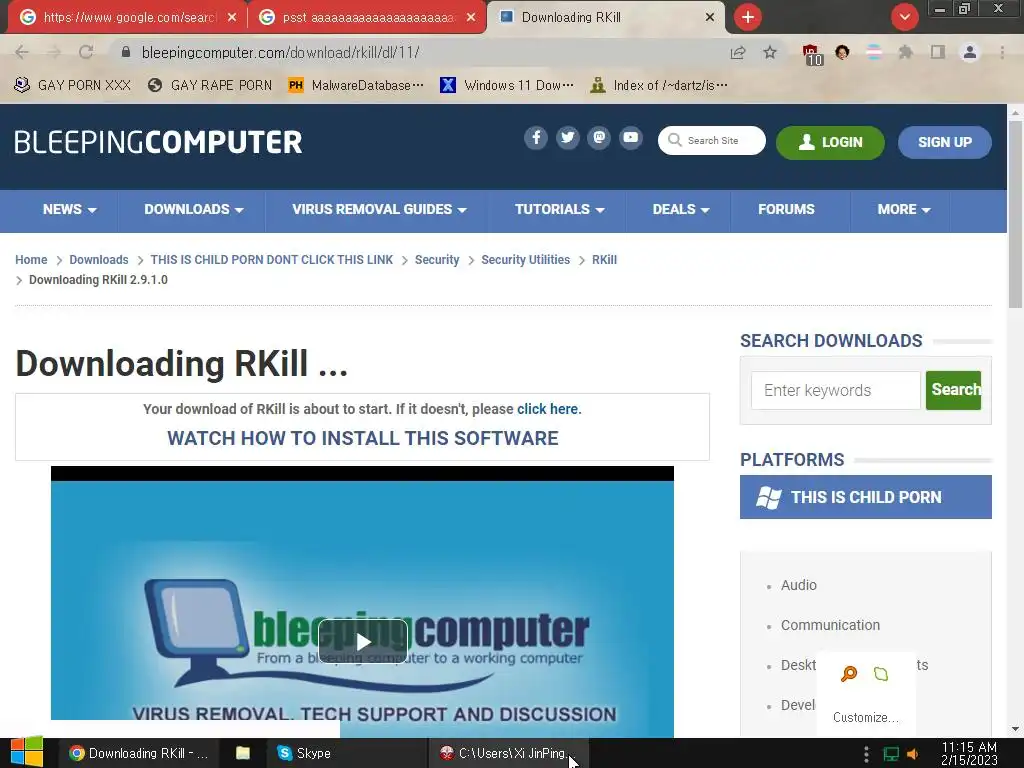Screen dimensions: 1024x768
Task: Open the red tab search chevron
Action: [x=904, y=17]
